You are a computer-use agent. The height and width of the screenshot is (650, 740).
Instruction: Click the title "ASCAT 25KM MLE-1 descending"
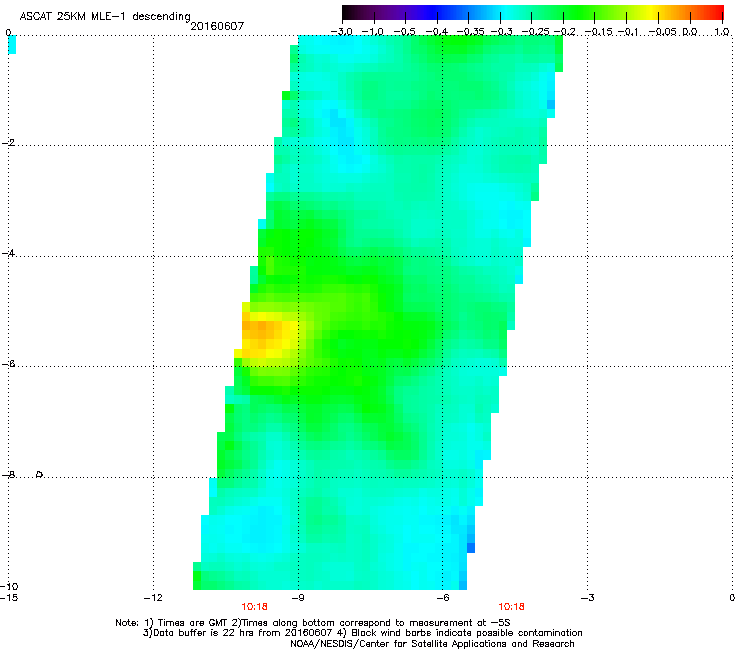coord(105,17)
